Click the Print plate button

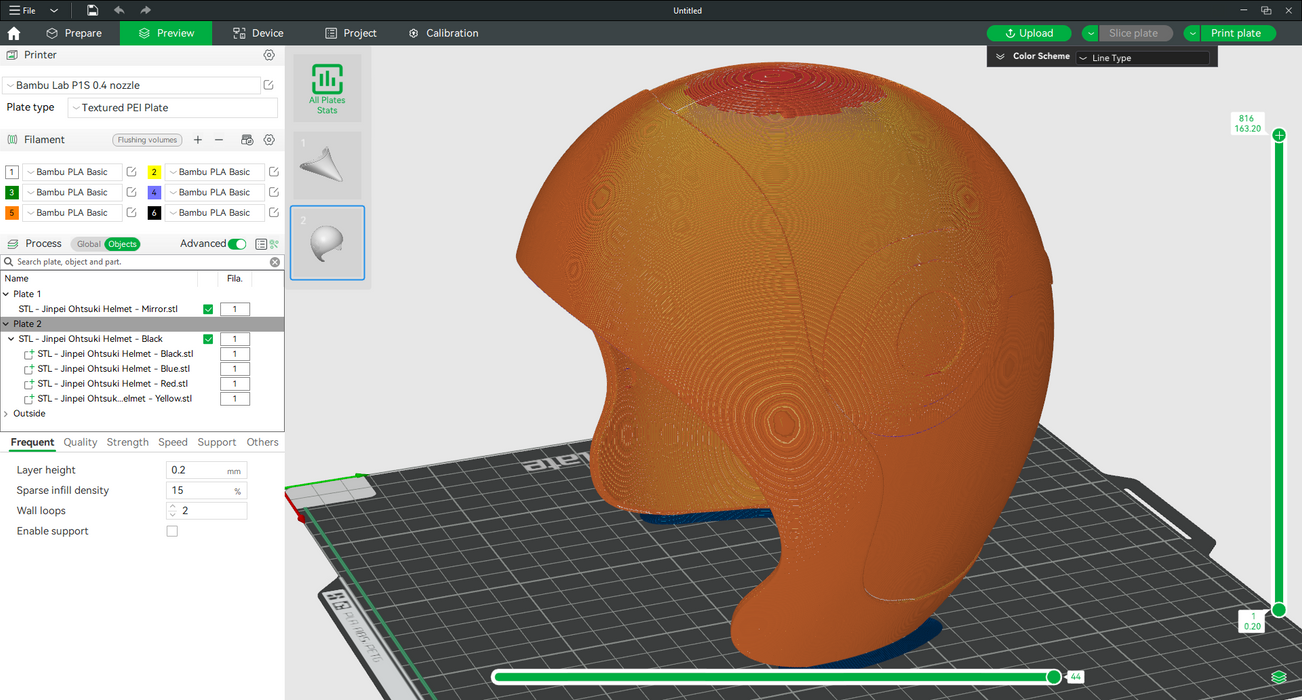[1236, 33]
